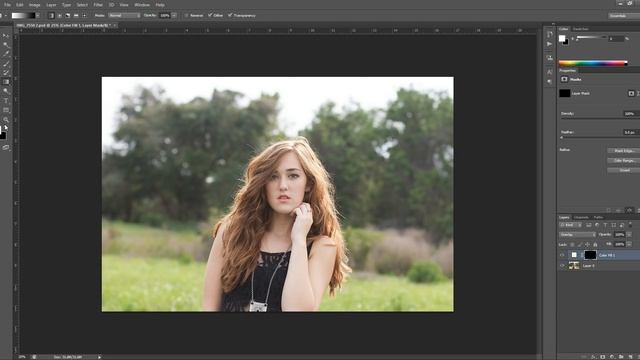
Task: Filter layers by type layers icon
Action: (x=605, y=225)
